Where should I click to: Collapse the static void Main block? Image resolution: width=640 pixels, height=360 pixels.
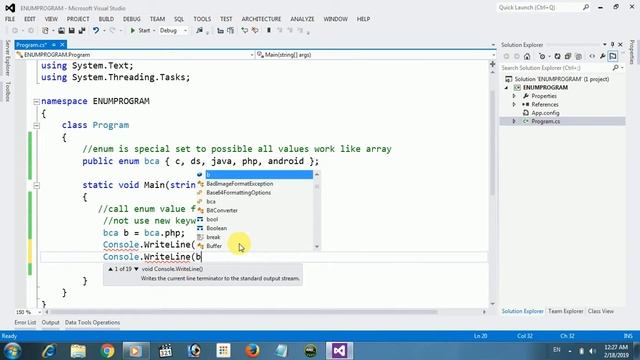(x=36, y=185)
